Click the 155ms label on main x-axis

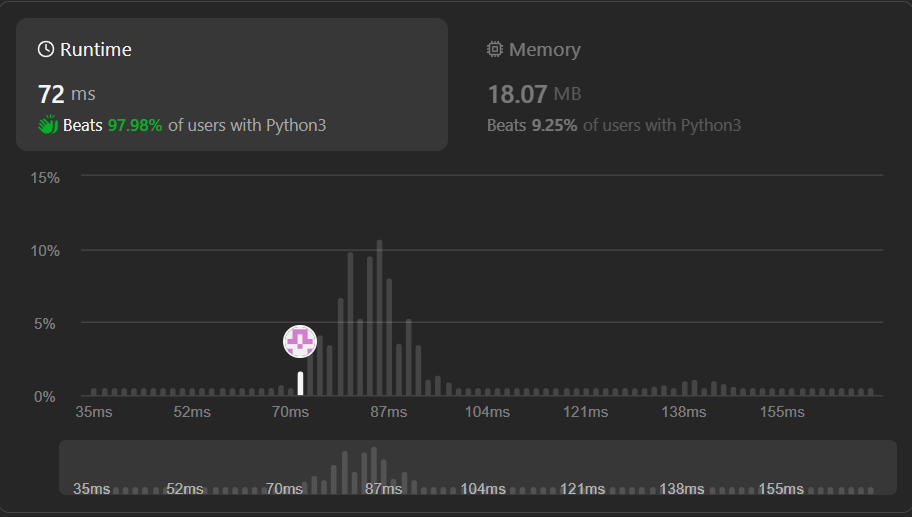[781, 411]
